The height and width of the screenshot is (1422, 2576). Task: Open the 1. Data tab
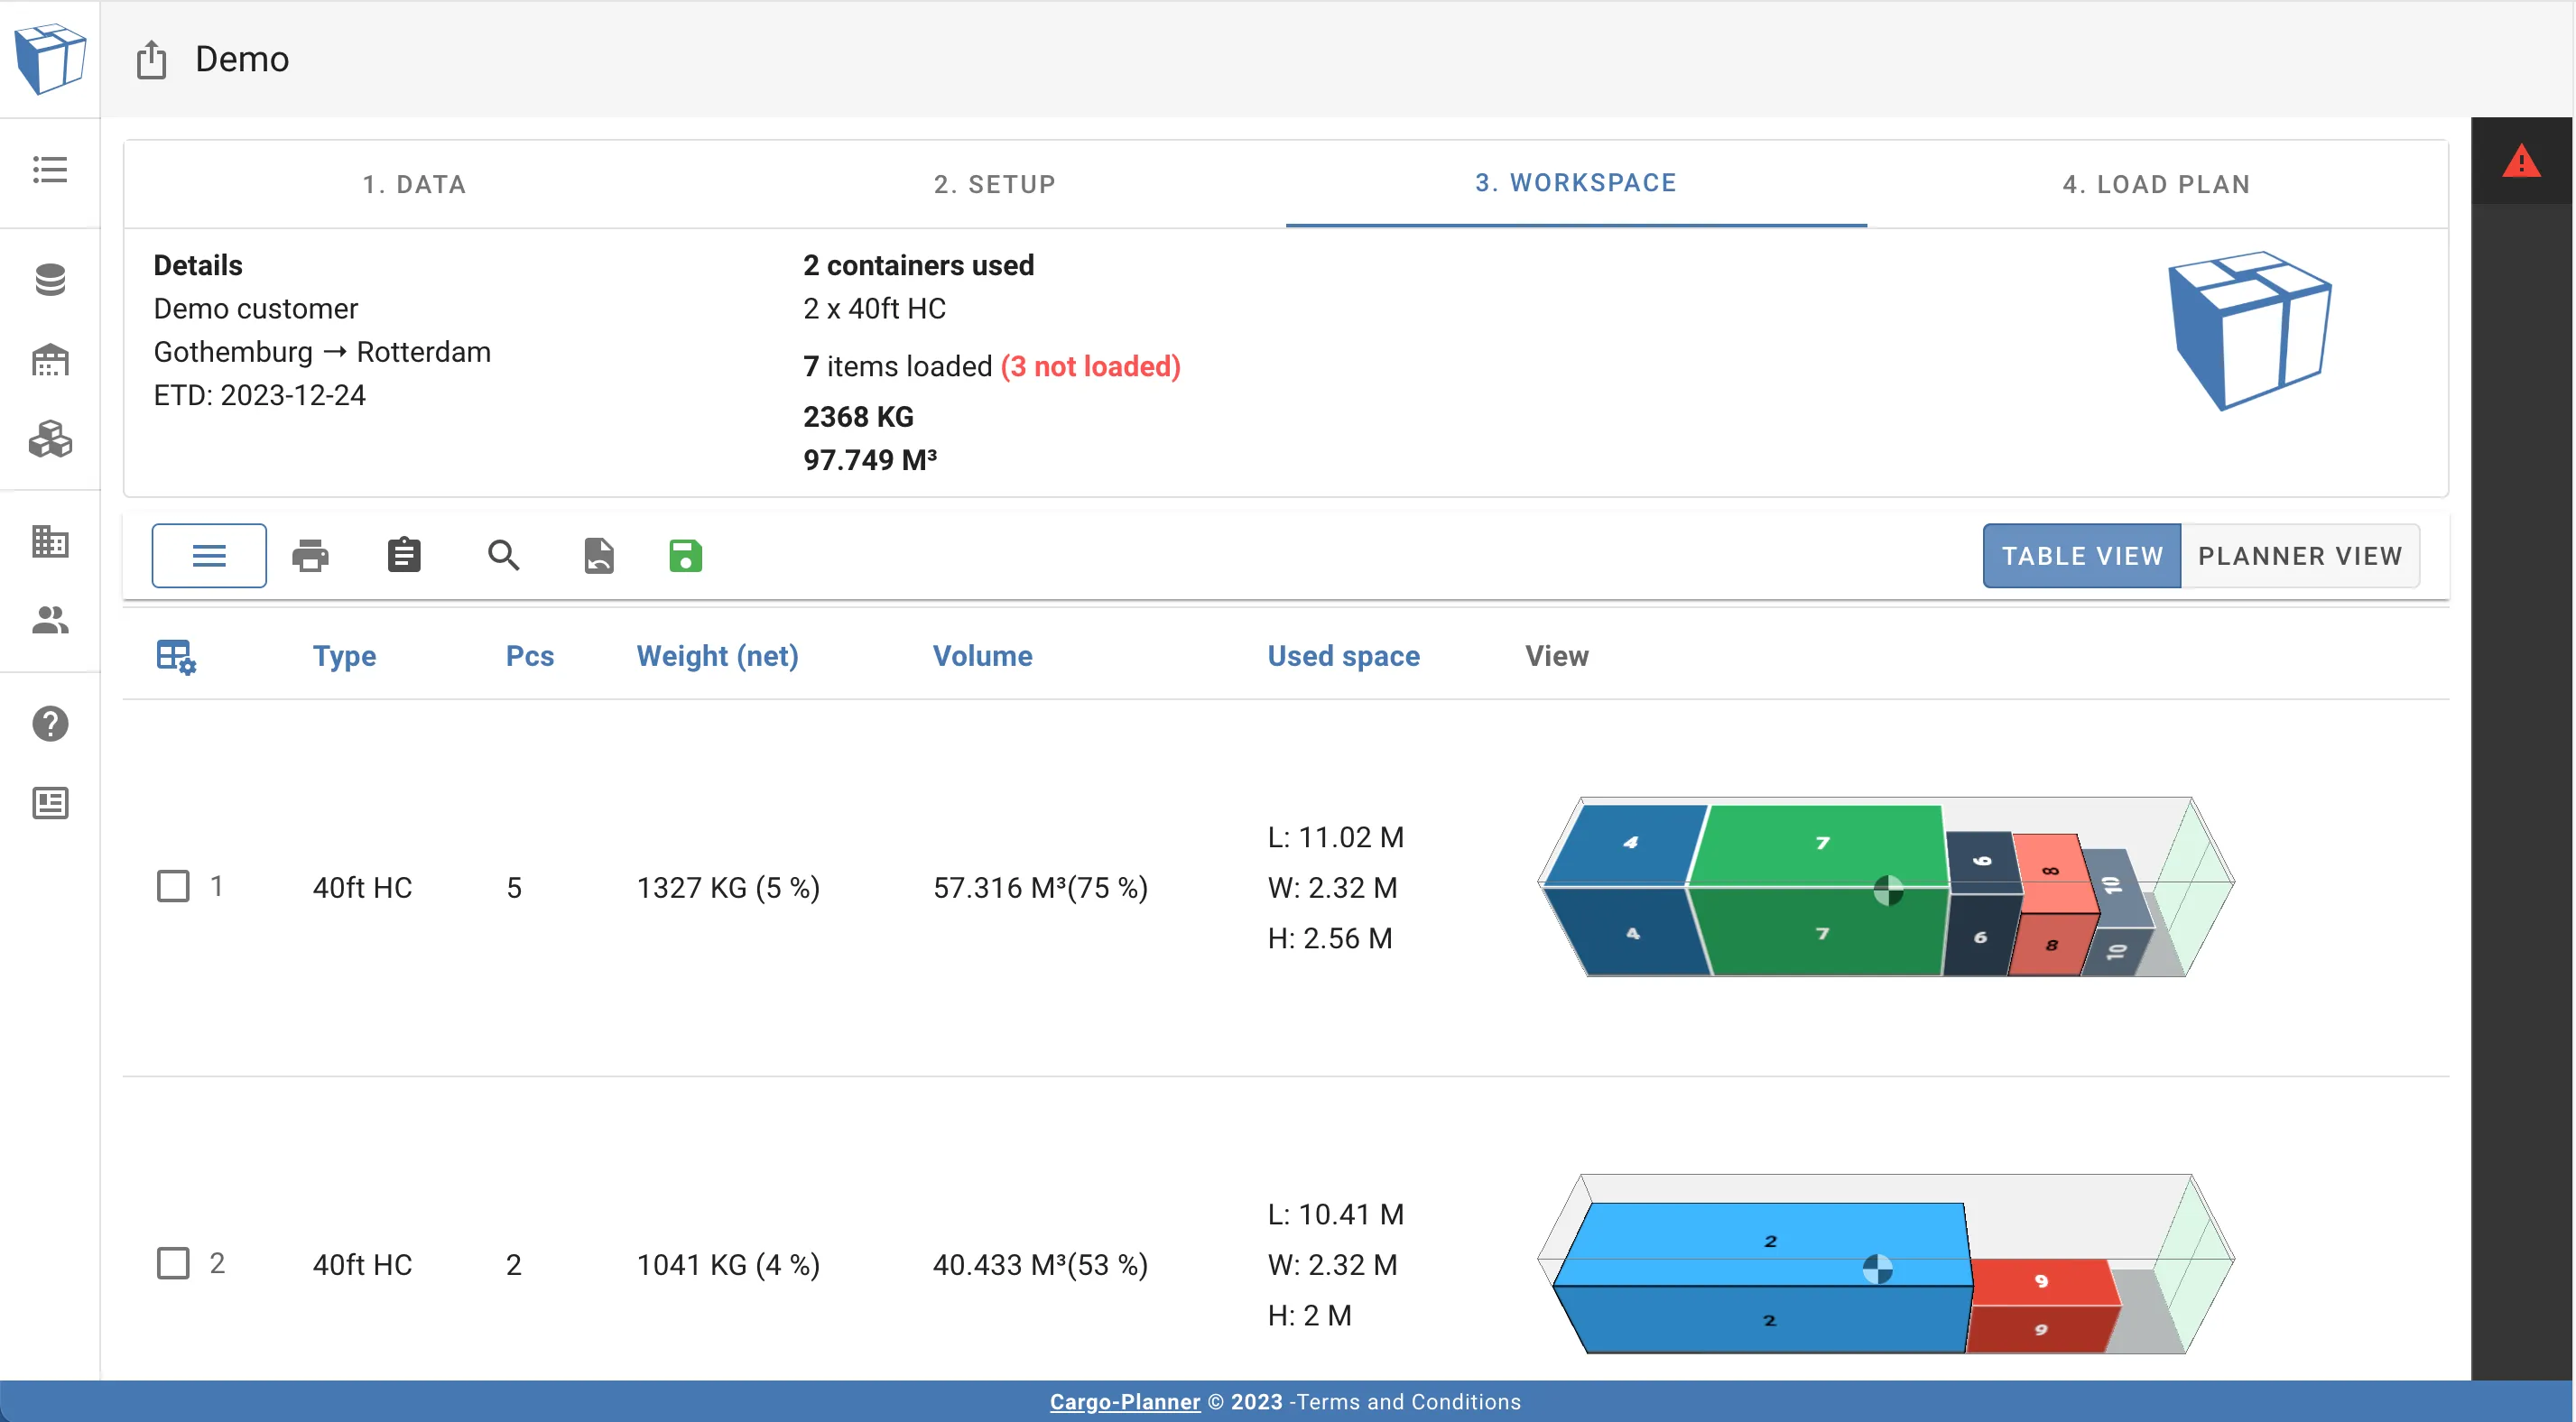click(x=414, y=184)
